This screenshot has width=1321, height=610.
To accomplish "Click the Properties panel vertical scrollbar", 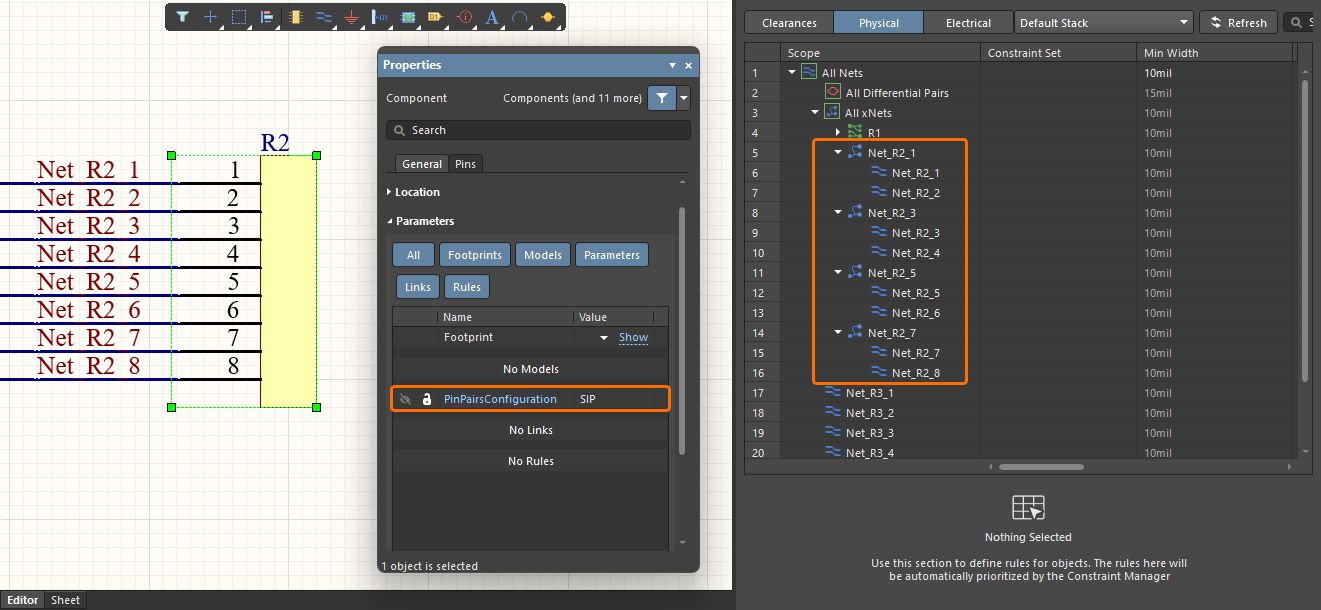I will pos(683,330).
